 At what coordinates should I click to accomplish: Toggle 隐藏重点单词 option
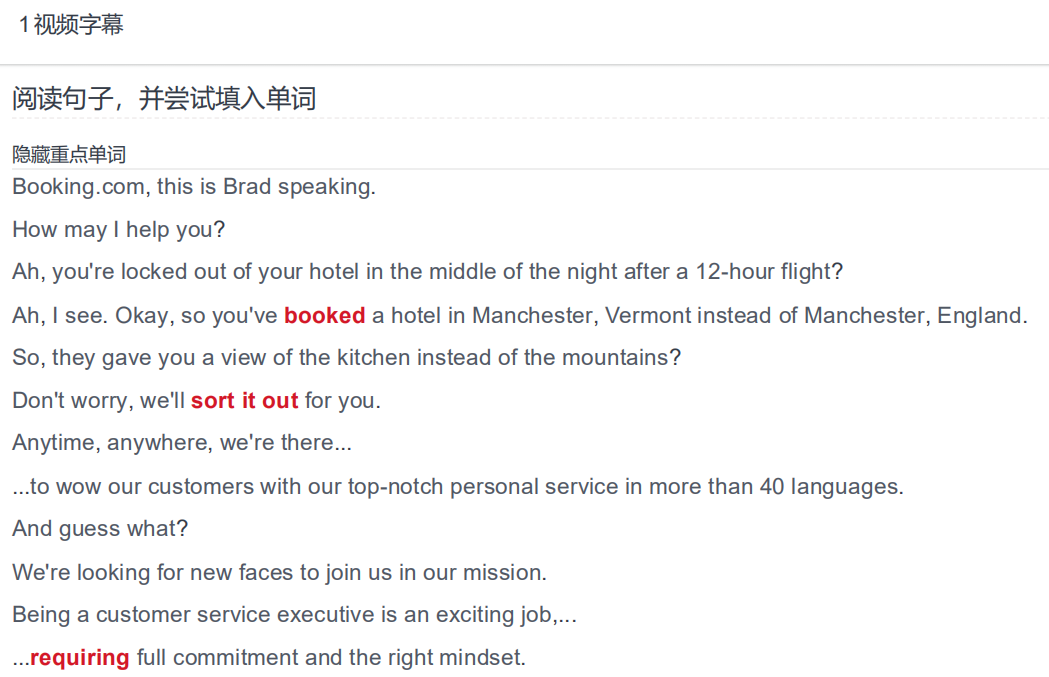point(69,155)
